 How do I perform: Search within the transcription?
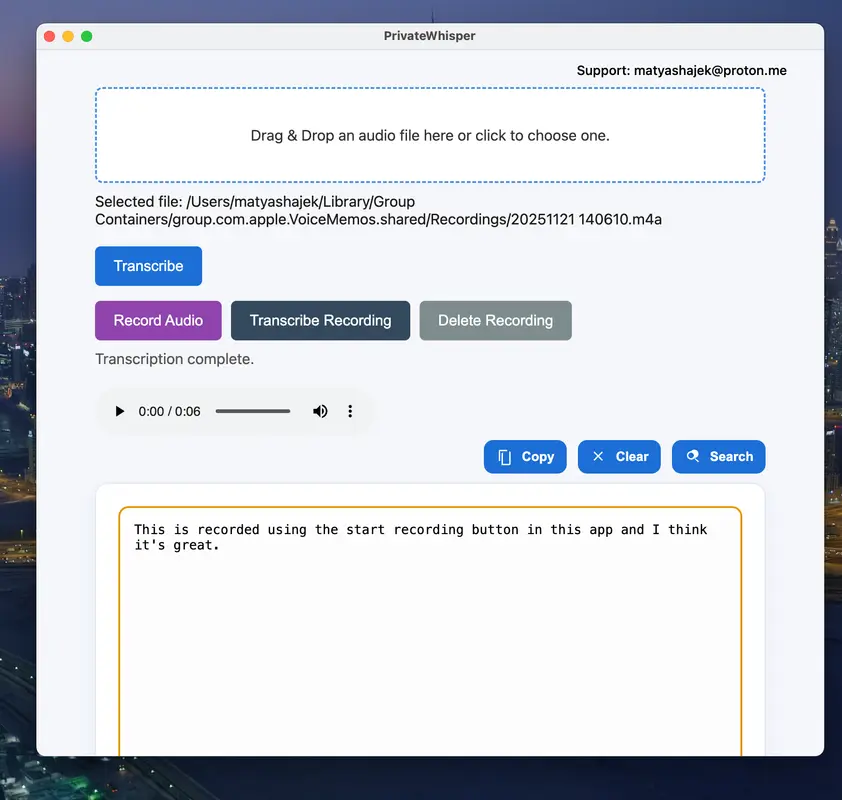pyautogui.click(x=718, y=457)
